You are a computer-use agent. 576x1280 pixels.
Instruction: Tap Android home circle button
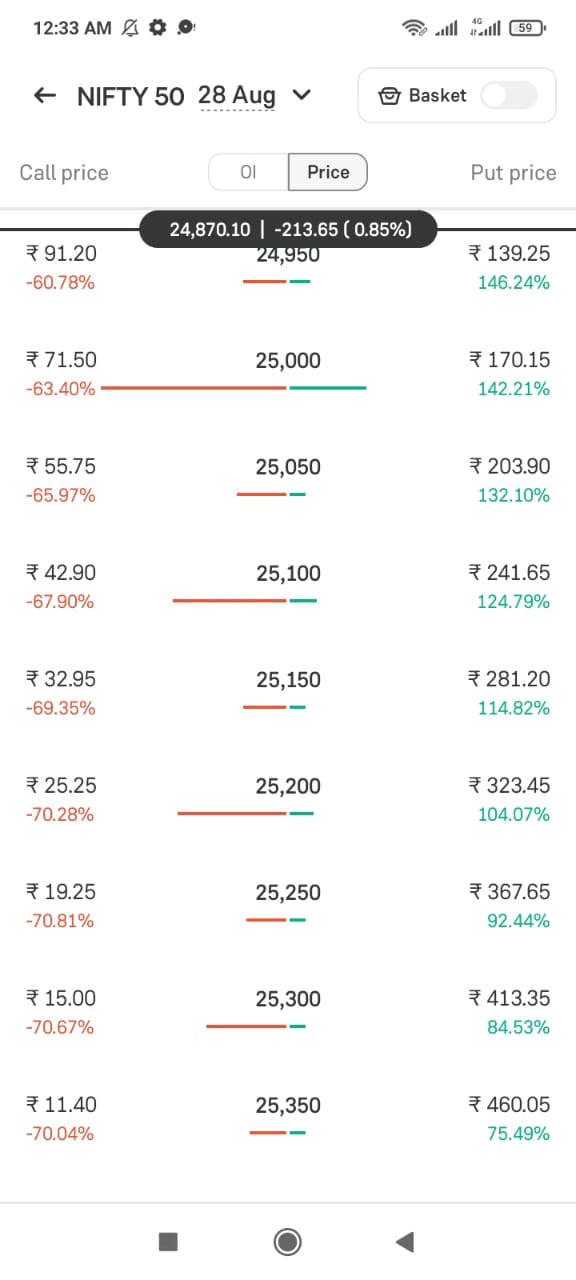pos(288,1242)
